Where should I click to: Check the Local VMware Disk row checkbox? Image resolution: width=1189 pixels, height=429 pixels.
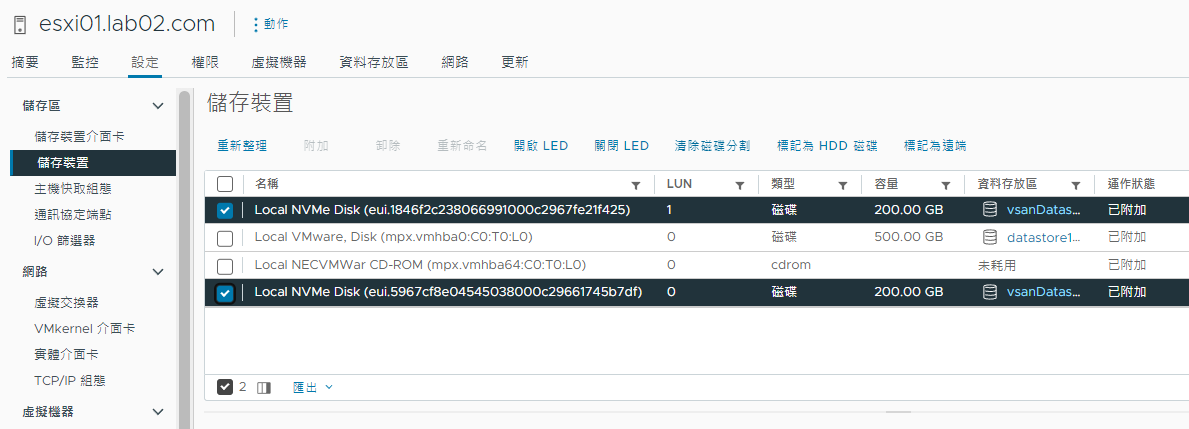coord(224,238)
